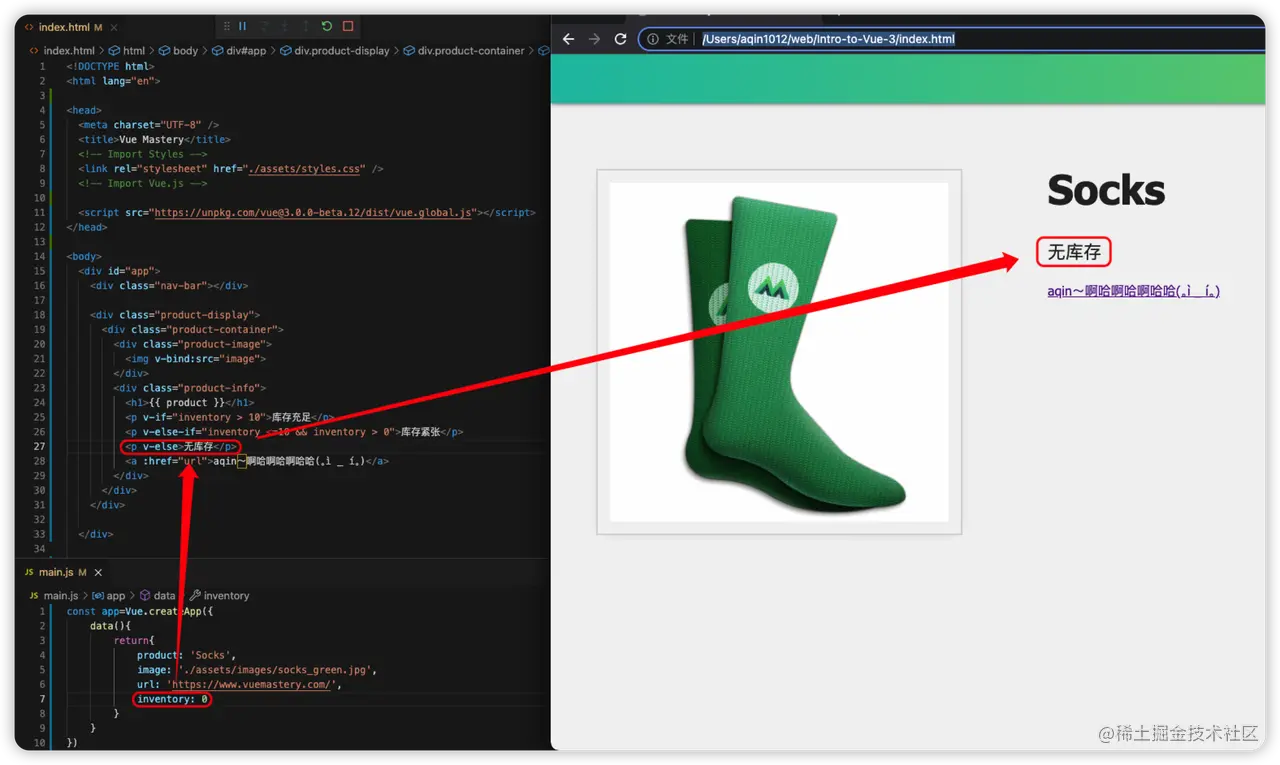Click the const app=Vue.createApp line
This screenshot has width=1280, height=765.
(x=140, y=611)
